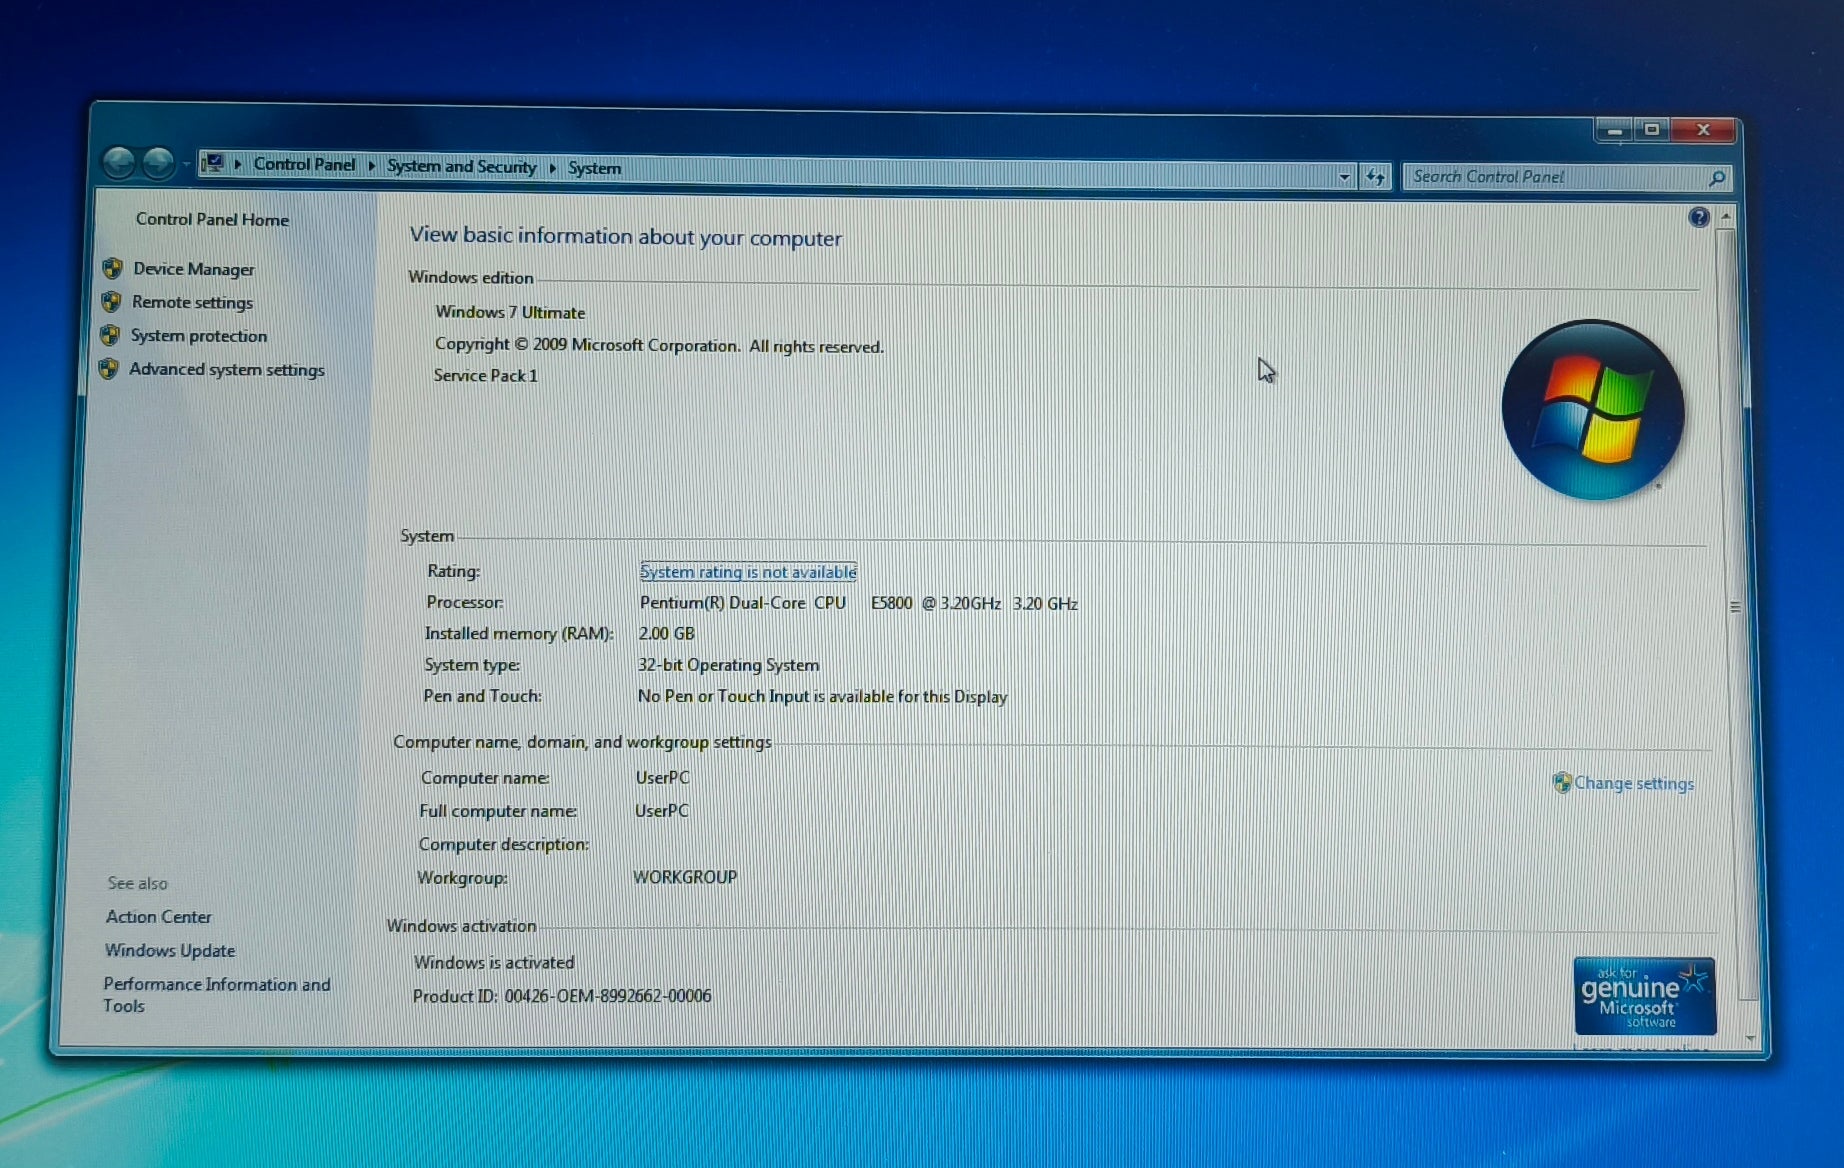
Task: Select Full computer name value UserPC
Action: tap(661, 811)
